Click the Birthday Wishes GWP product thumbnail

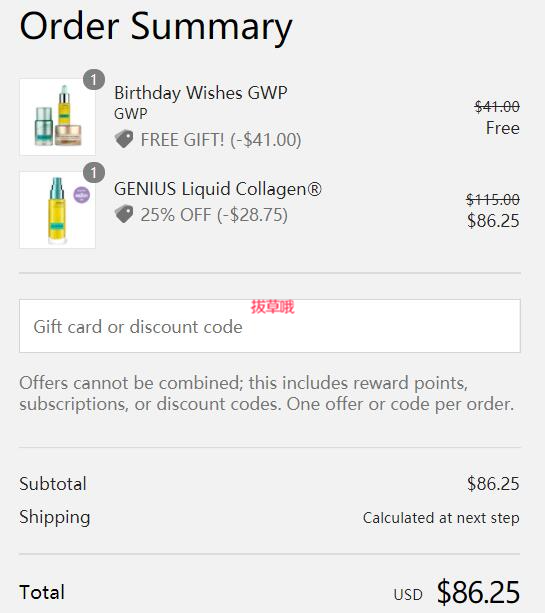tap(57, 117)
